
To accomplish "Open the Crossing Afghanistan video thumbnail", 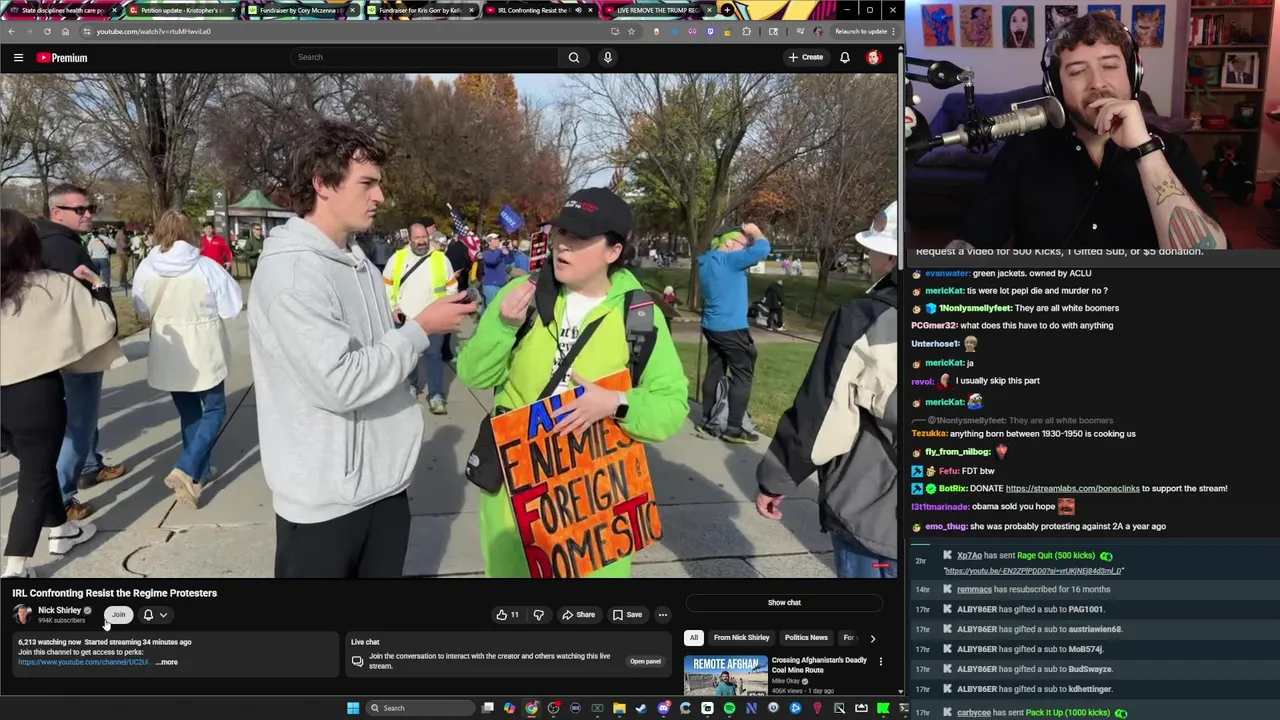I will pyautogui.click(x=725, y=675).
